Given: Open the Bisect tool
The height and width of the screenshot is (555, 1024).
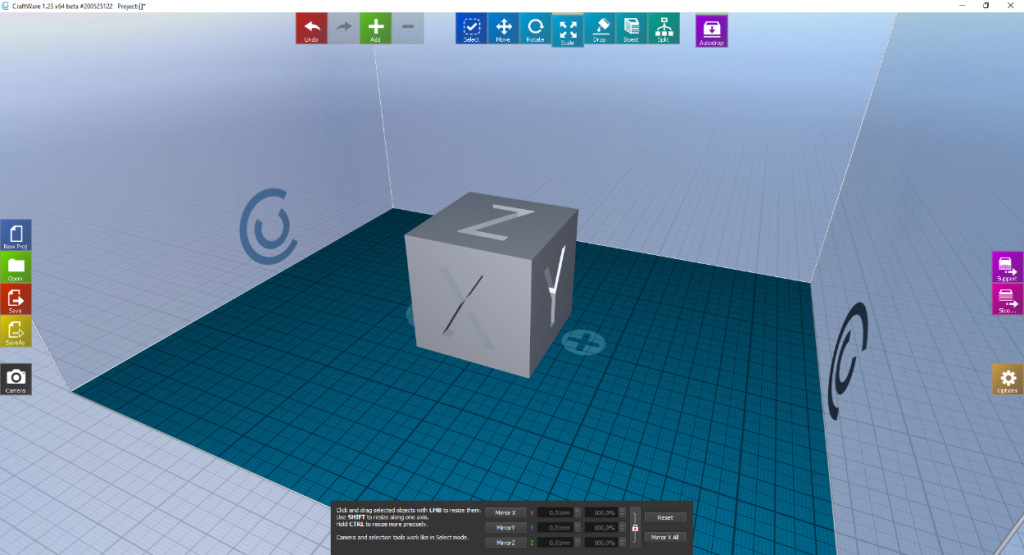Looking at the screenshot, I should coord(631,27).
